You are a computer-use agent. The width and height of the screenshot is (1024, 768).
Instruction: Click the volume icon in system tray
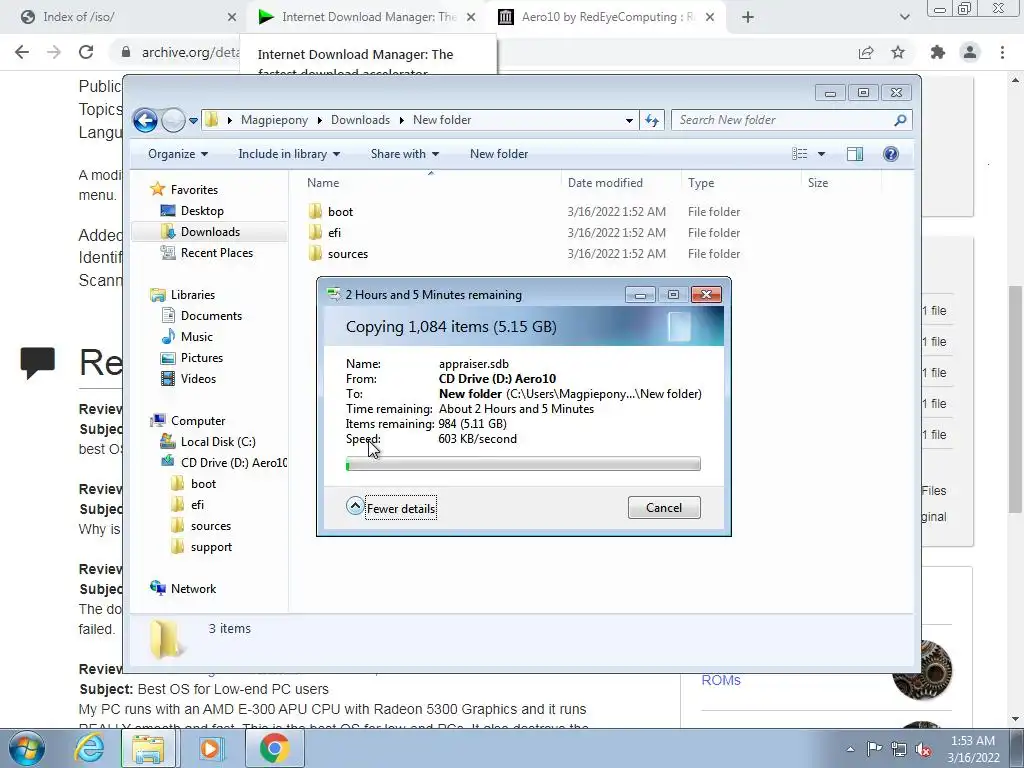tap(923, 750)
